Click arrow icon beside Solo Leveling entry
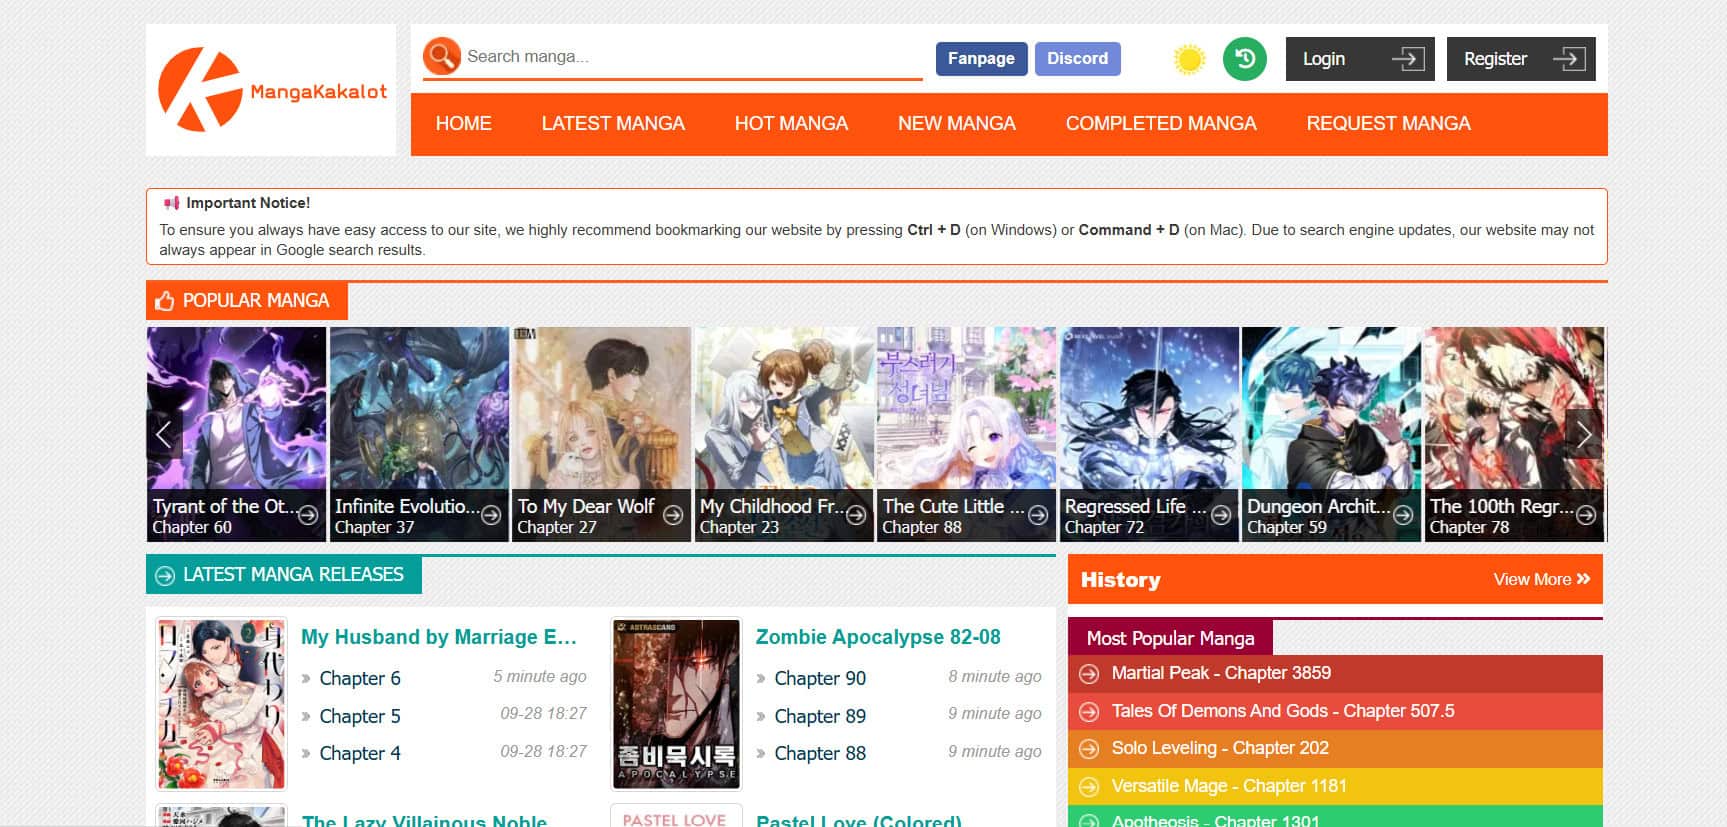This screenshot has width=1727, height=827. pyautogui.click(x=1089, y=749)
